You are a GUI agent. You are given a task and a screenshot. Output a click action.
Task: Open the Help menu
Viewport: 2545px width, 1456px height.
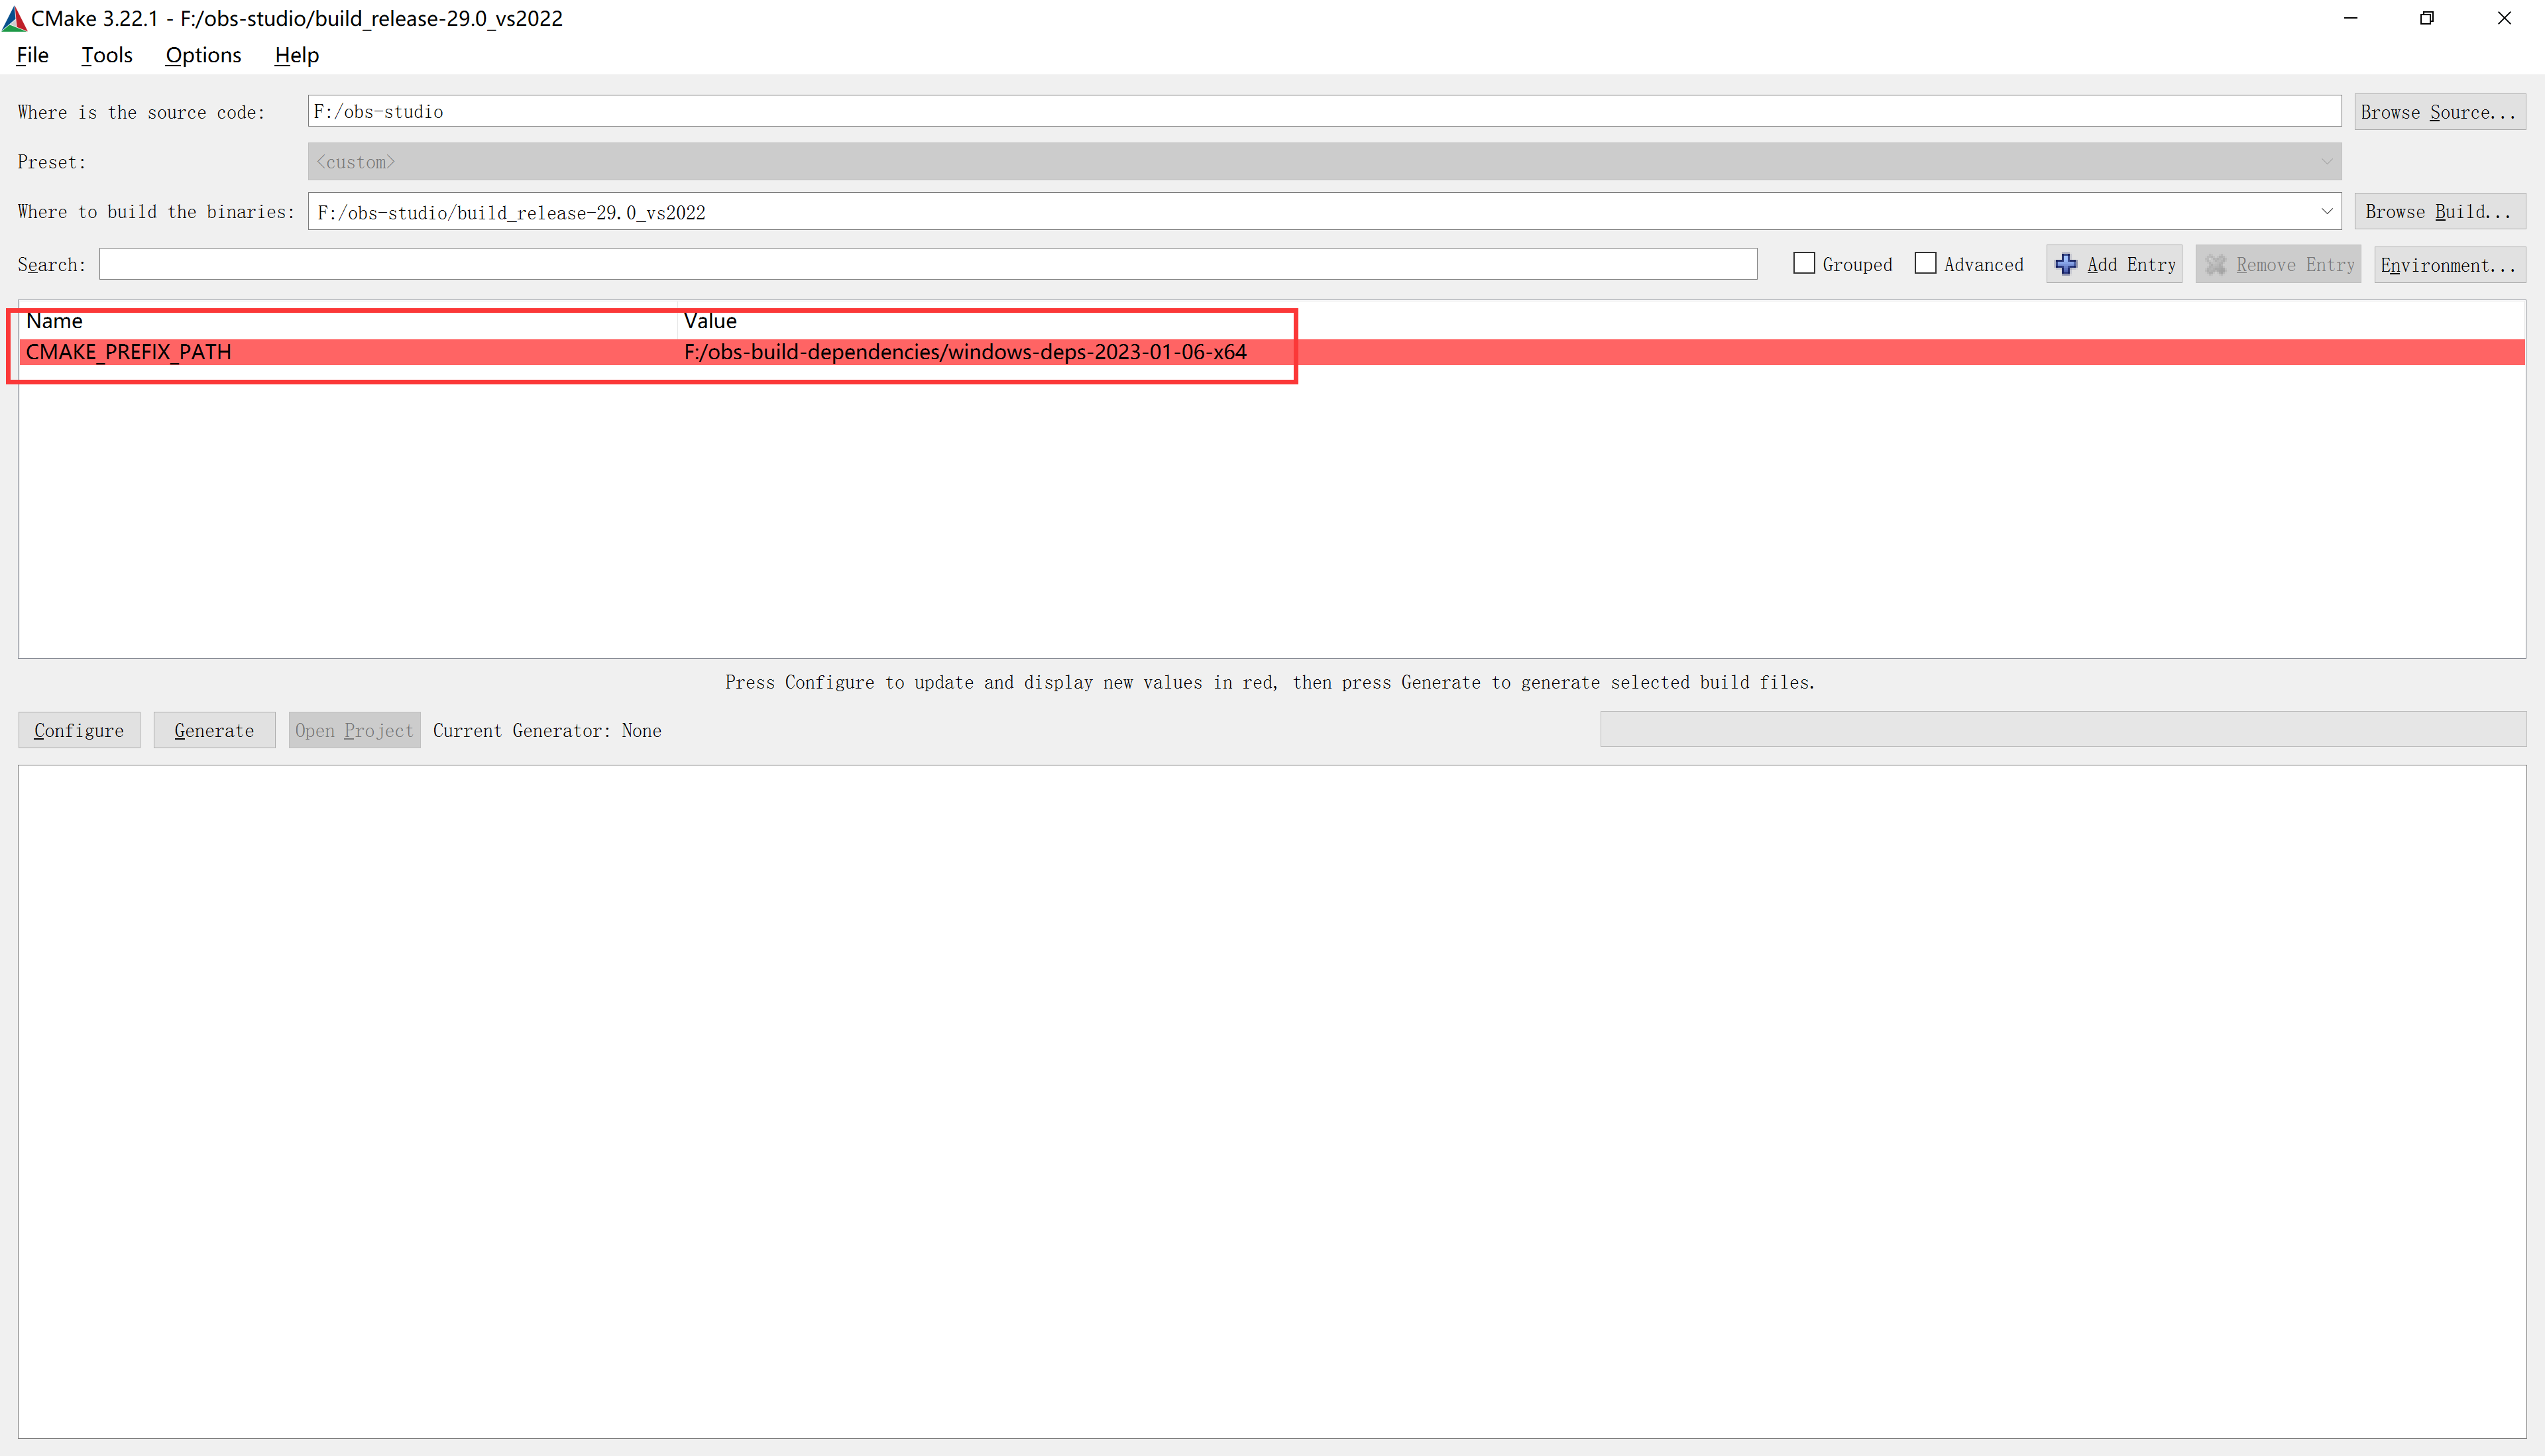(296, 55)
